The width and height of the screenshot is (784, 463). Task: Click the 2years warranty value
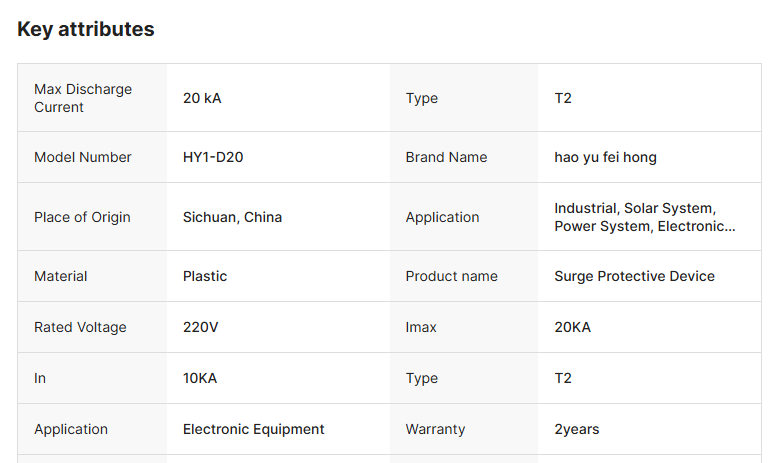(577, 429)
